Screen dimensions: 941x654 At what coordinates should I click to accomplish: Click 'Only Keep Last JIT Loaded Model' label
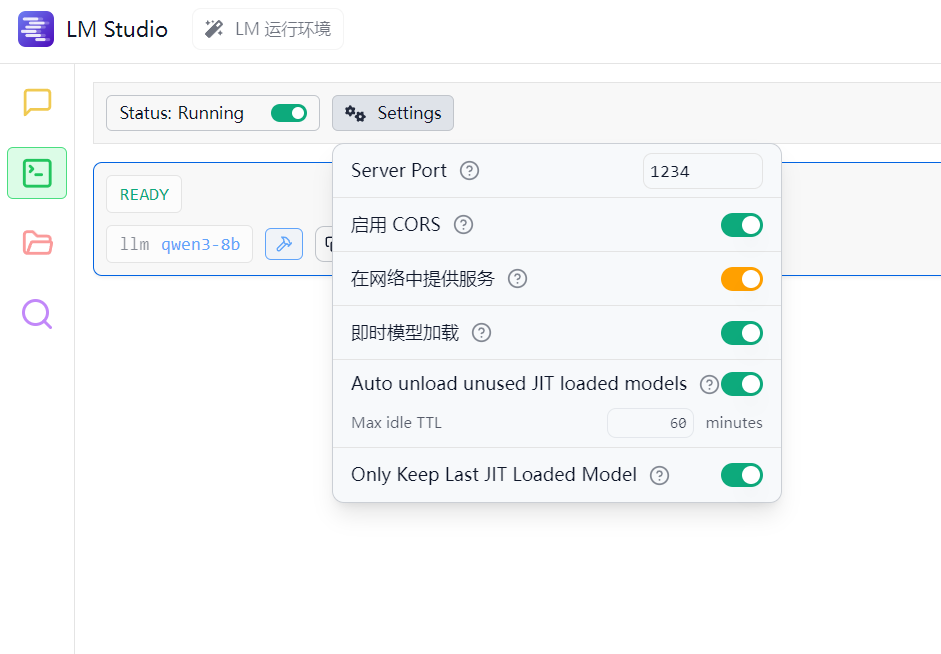click(x=494, y=475)
